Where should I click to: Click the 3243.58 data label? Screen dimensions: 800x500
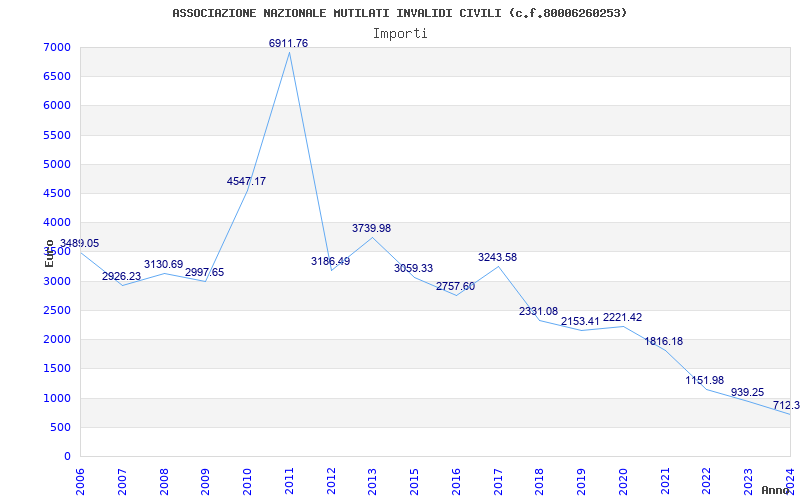(497, 258)
